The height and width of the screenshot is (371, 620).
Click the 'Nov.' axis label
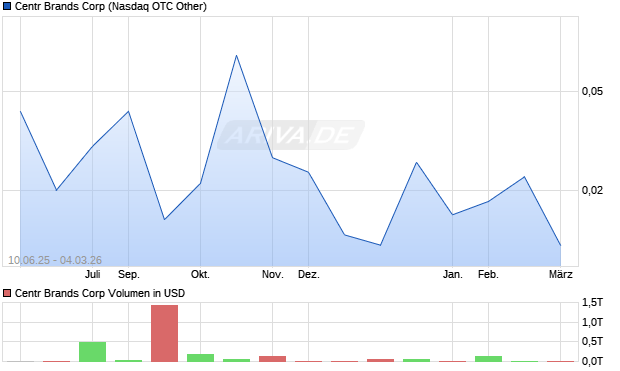pyautogui.click(x=273, y=274)
